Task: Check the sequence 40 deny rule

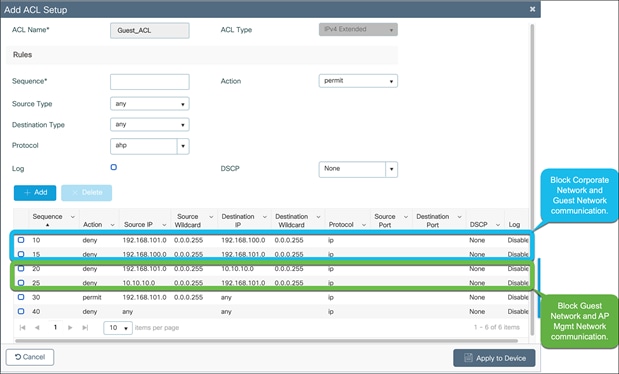Action: [x=21, y=311]
